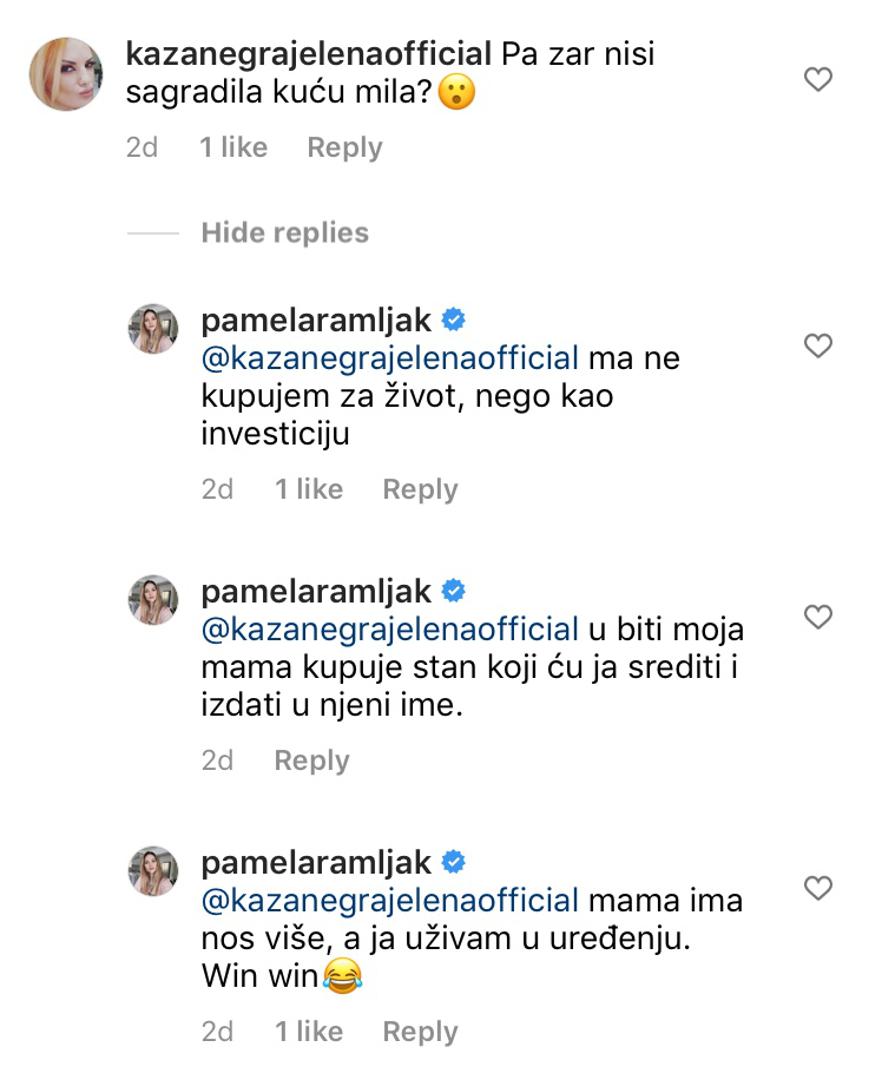Tap pamelaramljak avatar beside "mama kupuje stan" reply
The height and width of the screenshot is (1080, 882).
[153, 600]
